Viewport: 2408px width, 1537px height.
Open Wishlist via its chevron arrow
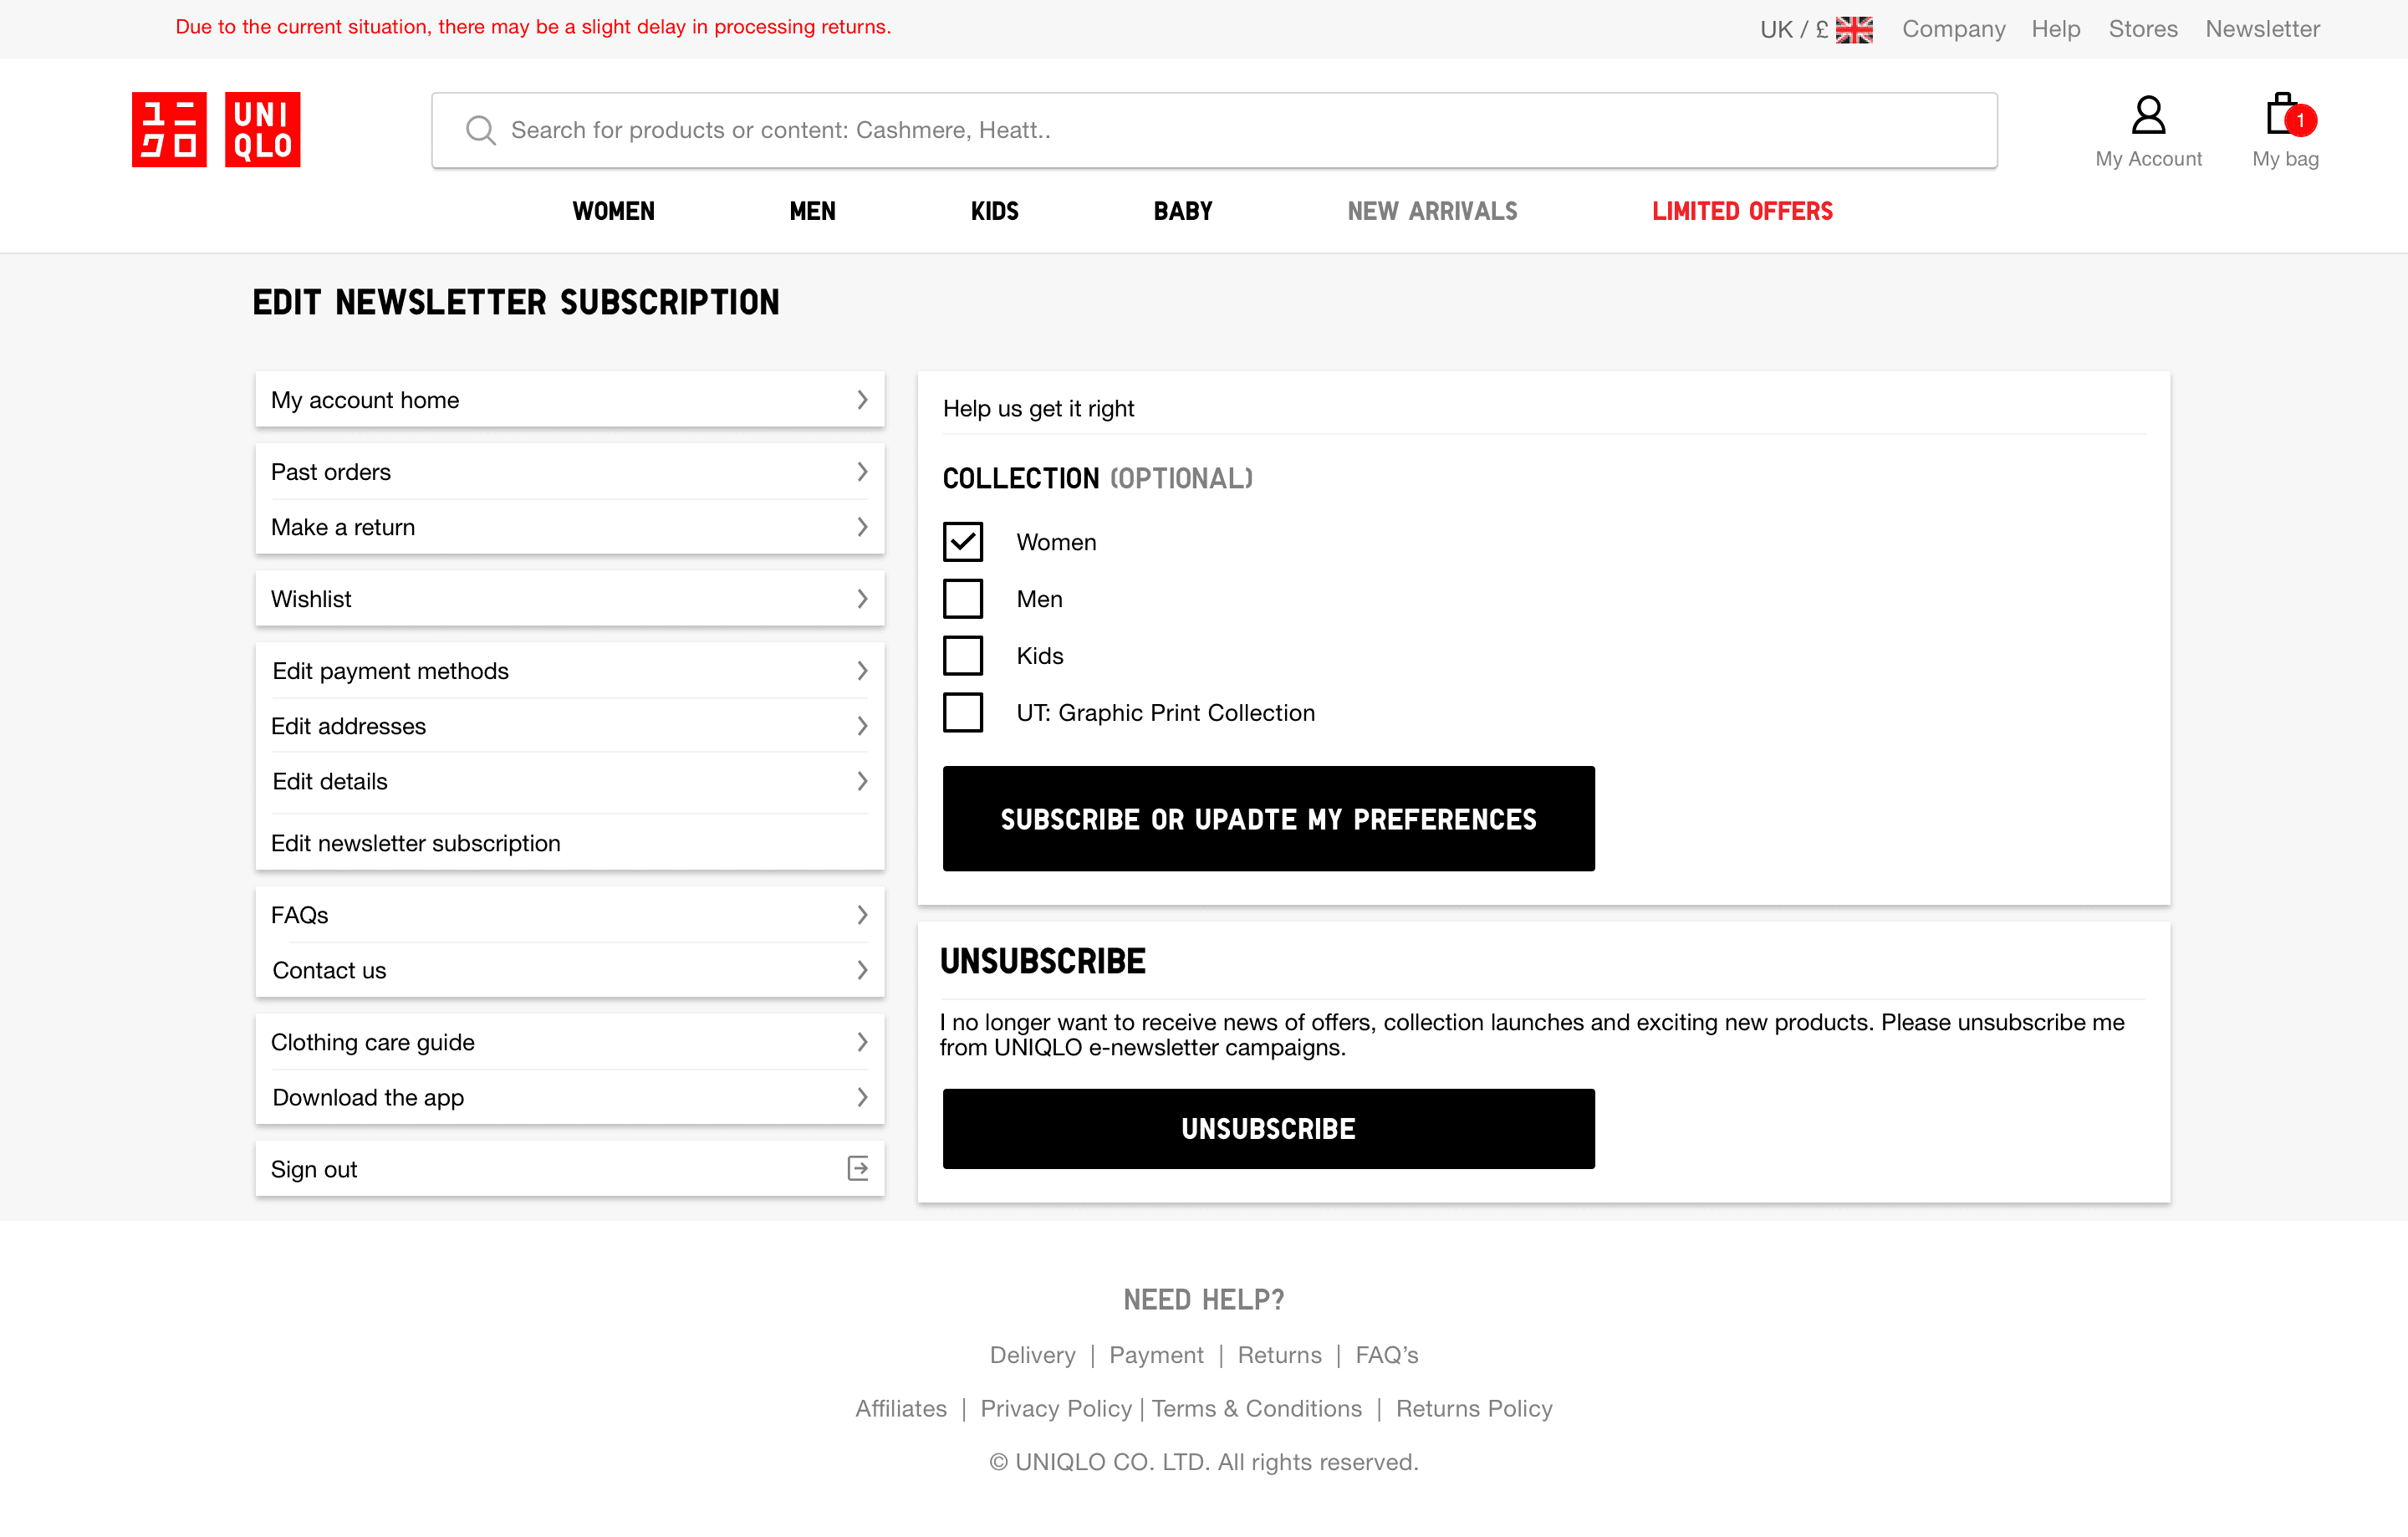(861, 598)
